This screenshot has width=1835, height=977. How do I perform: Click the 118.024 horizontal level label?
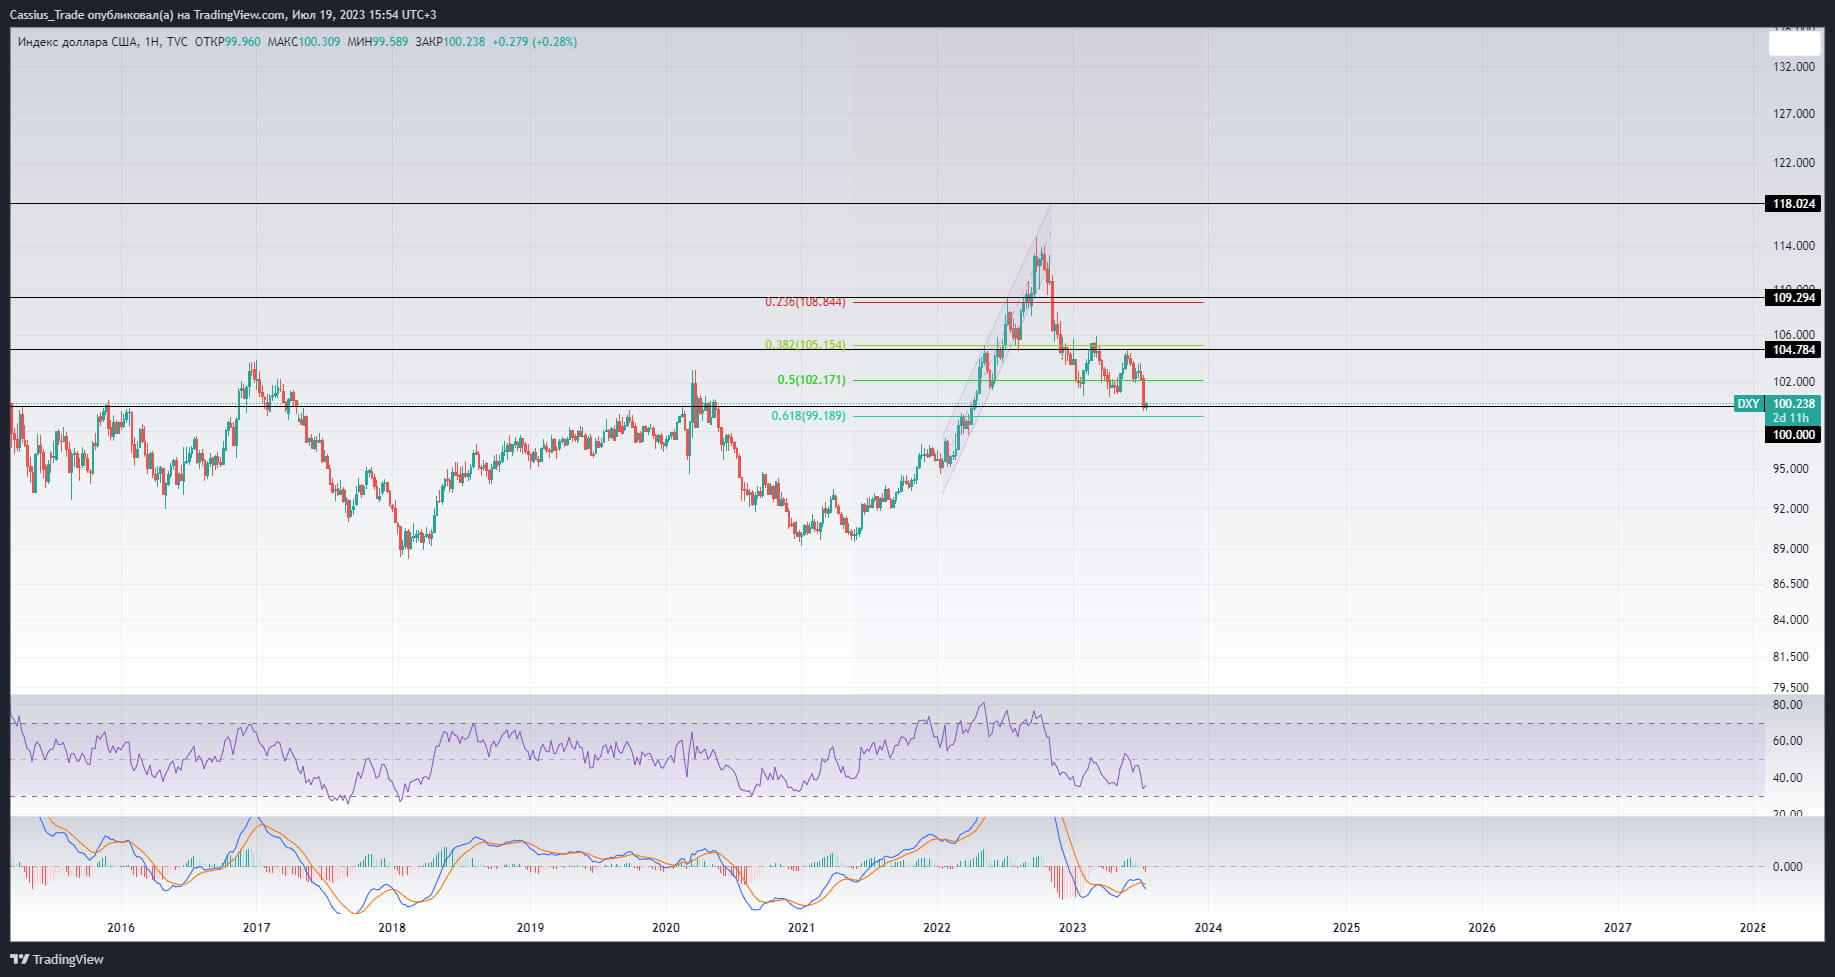[1794, 204]
